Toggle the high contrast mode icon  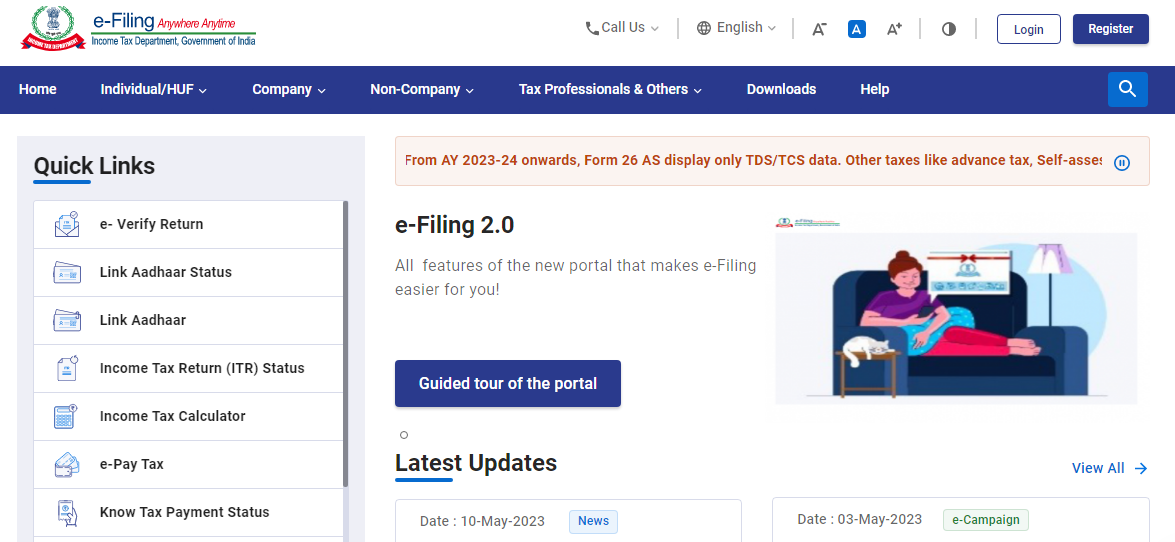949,29
